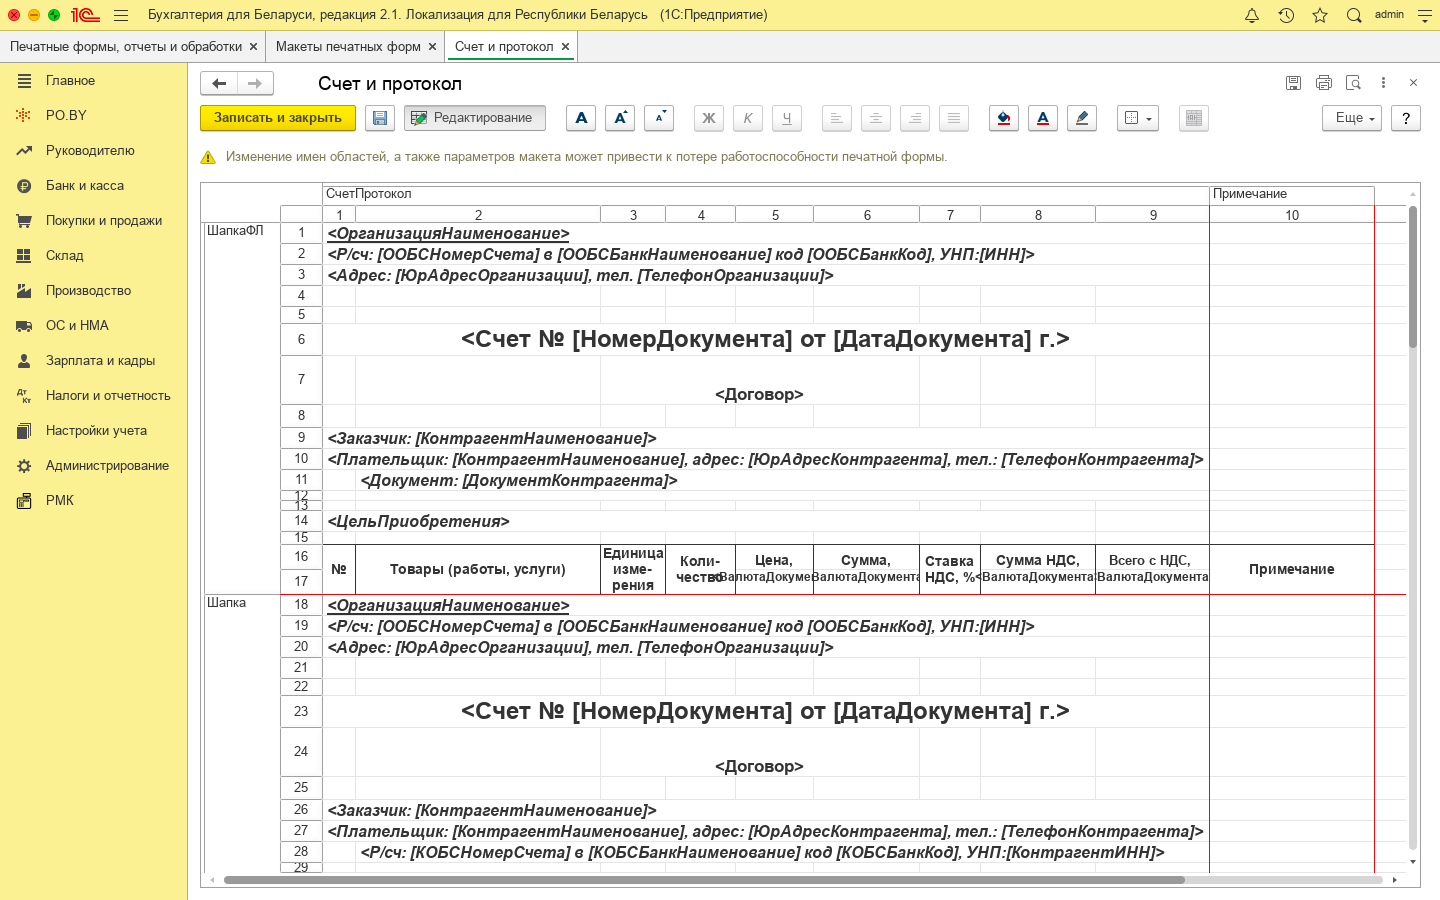The width and height of the screenshot is (1440, 900).
Task: Choose the background fill color
Action: click(x=1004, y=118)
